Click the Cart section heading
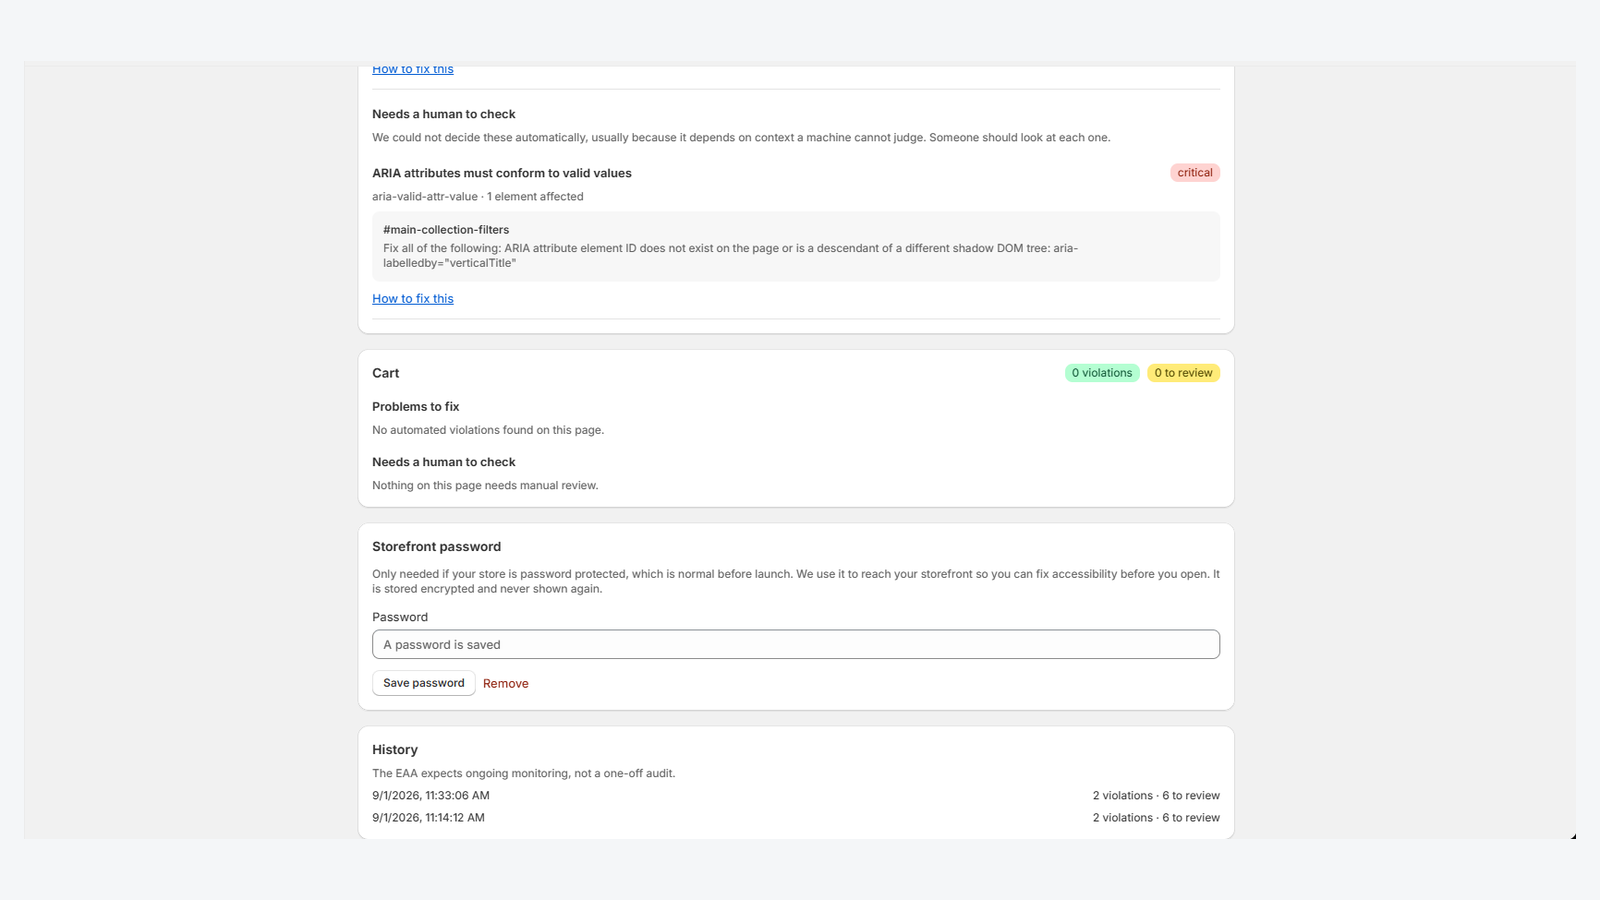The width and height of the screenshot is (1600, 900). (385, 373)
